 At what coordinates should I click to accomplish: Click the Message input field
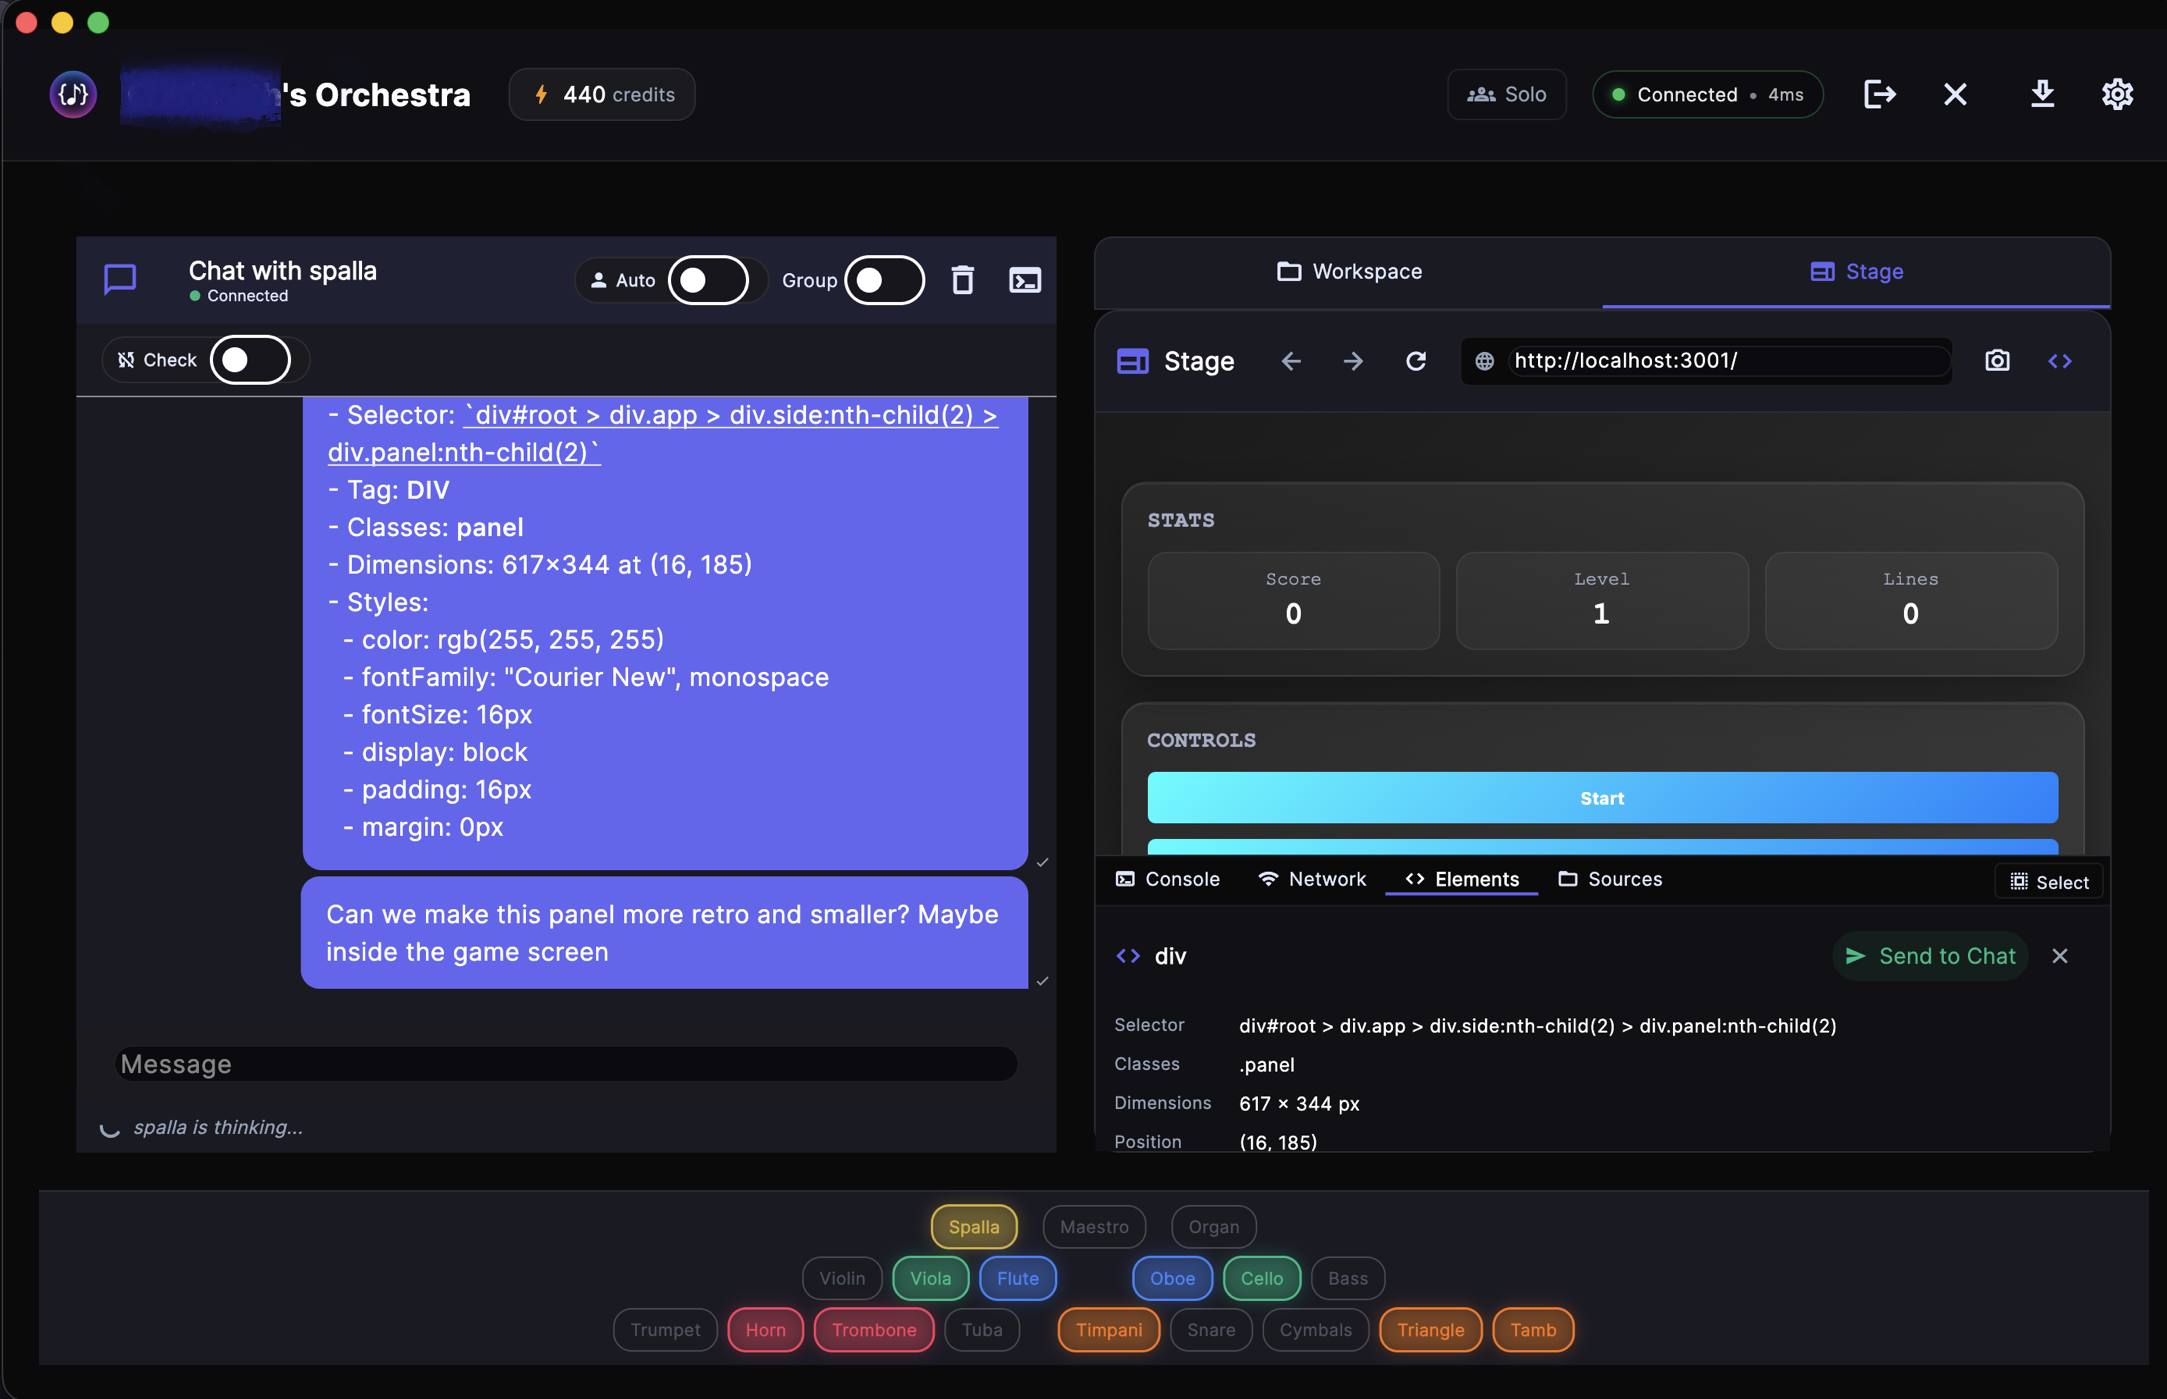pyautogui.click(x=567, y=1063)
